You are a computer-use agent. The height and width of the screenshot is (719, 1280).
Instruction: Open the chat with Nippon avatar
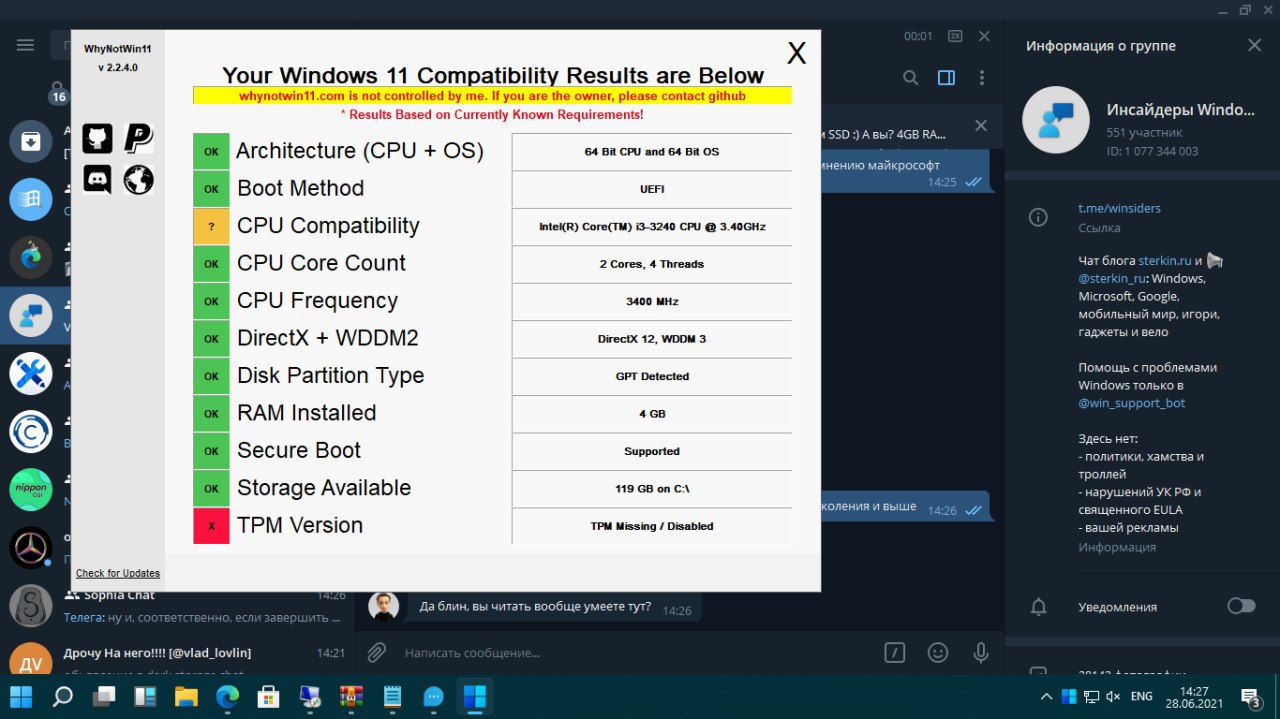pos(31,490)
